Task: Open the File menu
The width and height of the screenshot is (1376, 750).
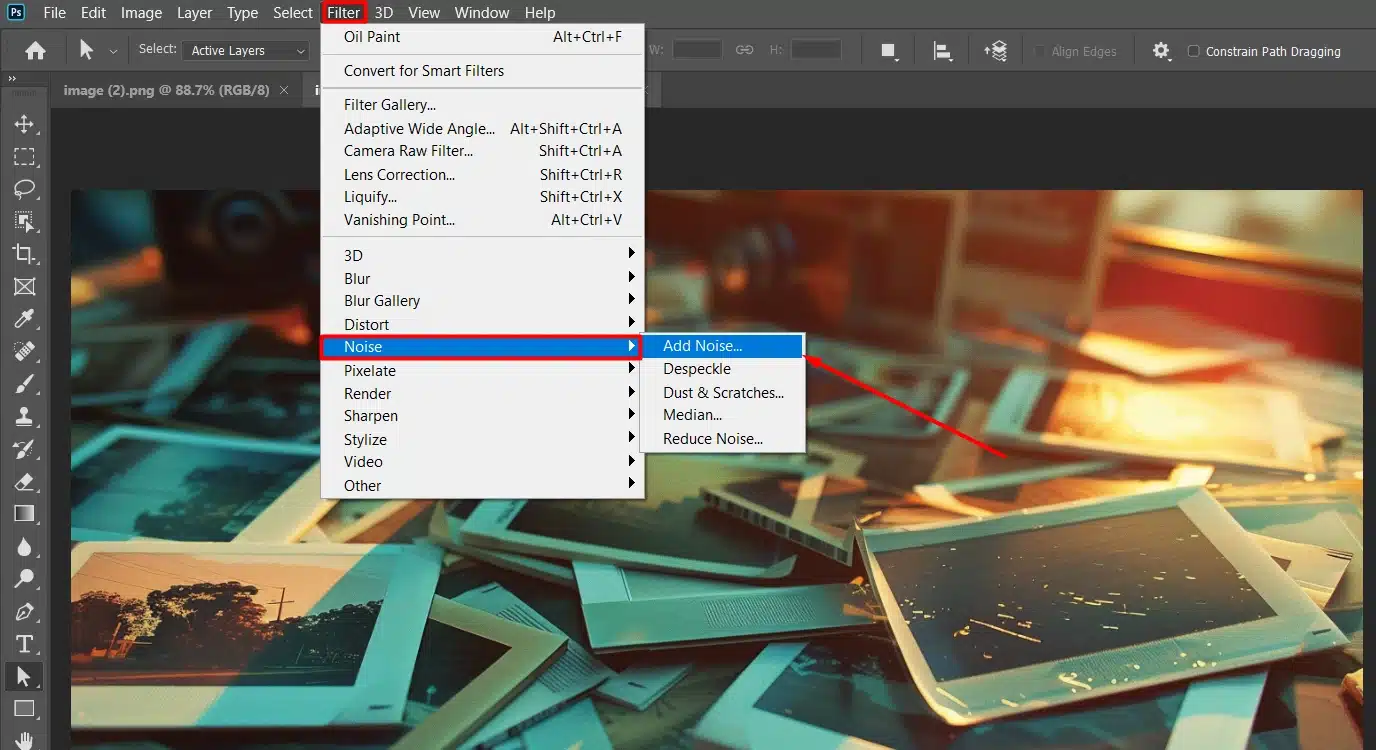Action: 54,13
